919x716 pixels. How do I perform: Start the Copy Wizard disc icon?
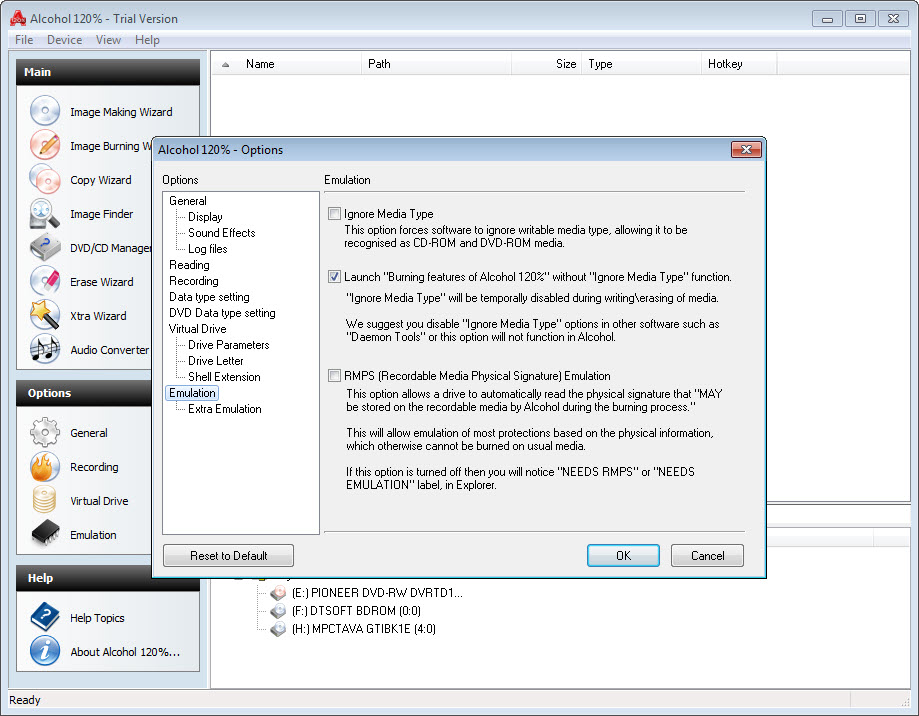pos(45,179)
